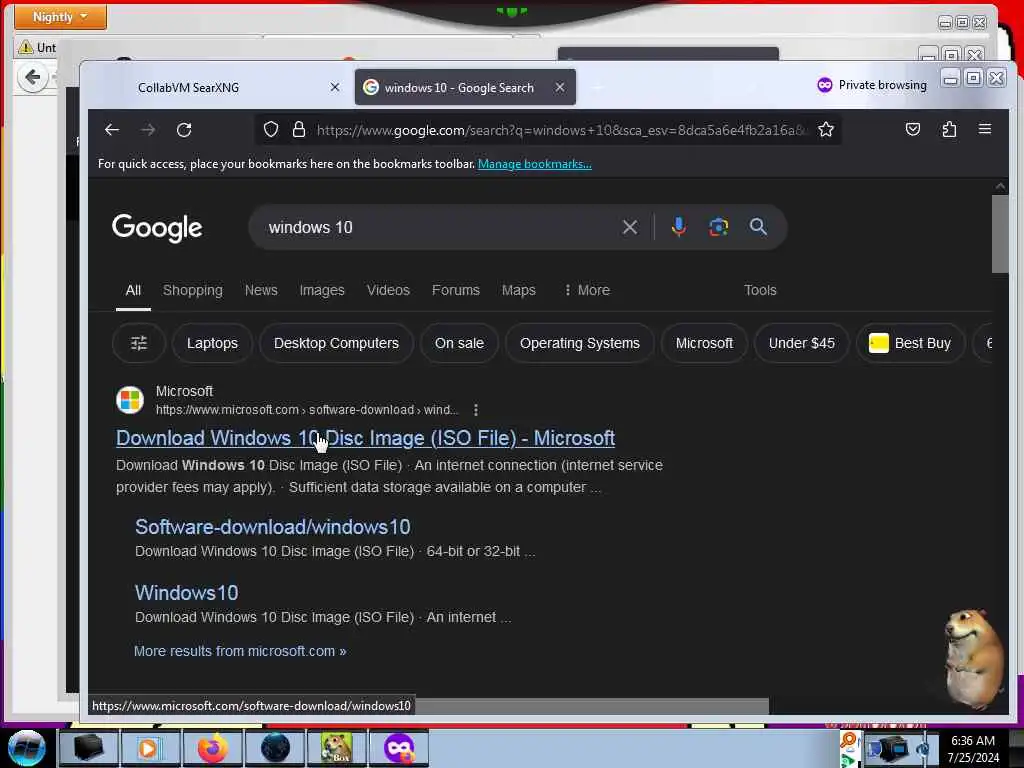Click the Windows Start orb
This screenshot has width=1024, height=768.
(x=27, y=748)
